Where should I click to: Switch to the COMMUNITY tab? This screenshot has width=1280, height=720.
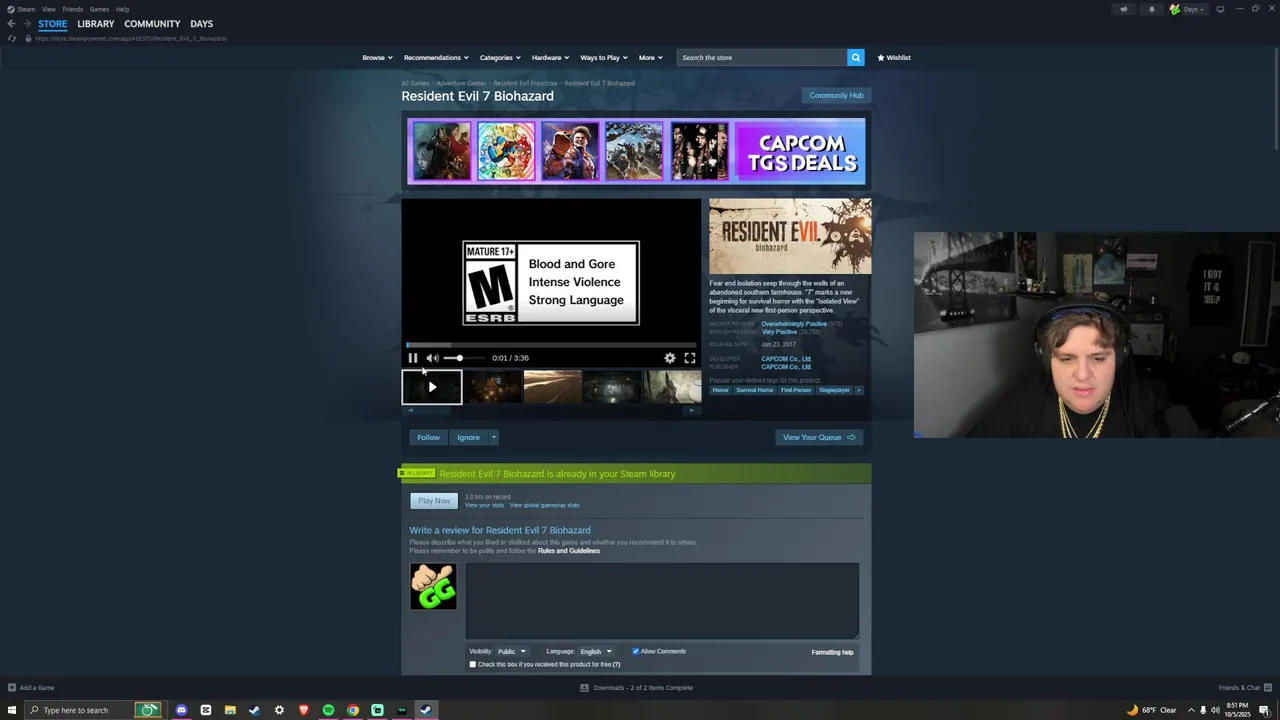[152, 24]
